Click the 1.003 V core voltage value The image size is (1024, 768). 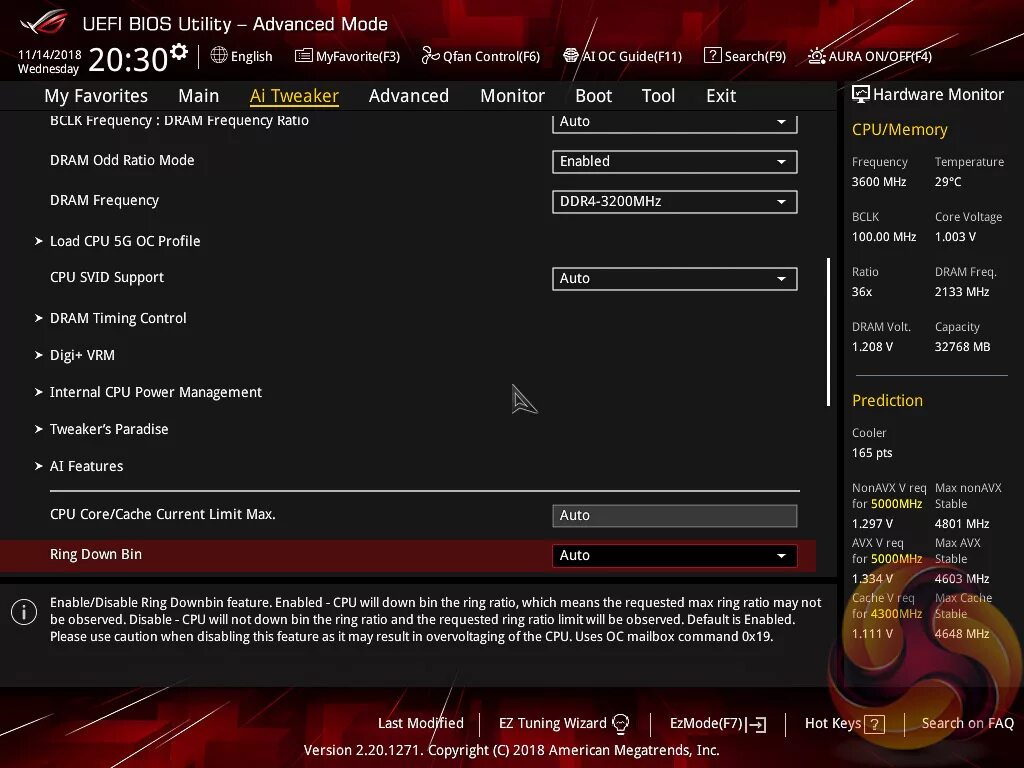pos(955,237)
